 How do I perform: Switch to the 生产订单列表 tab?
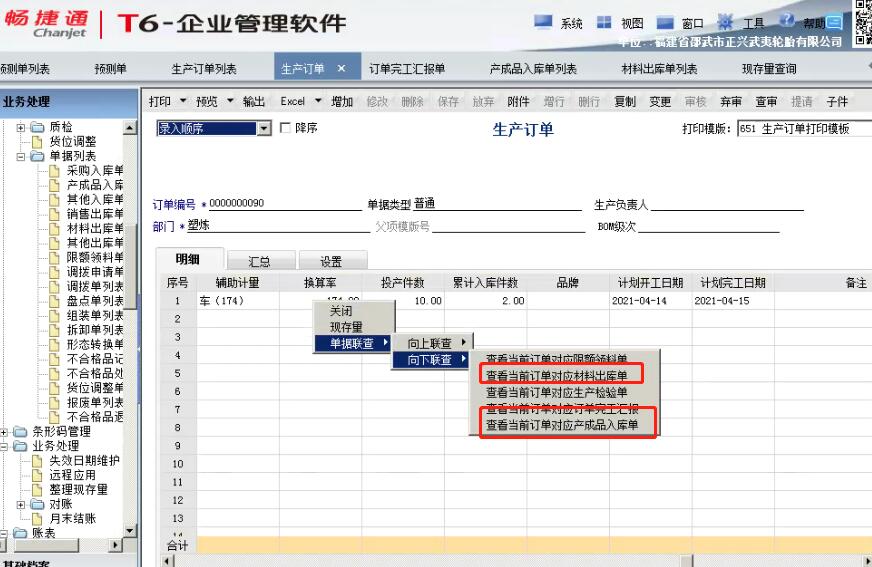(204, 69)
